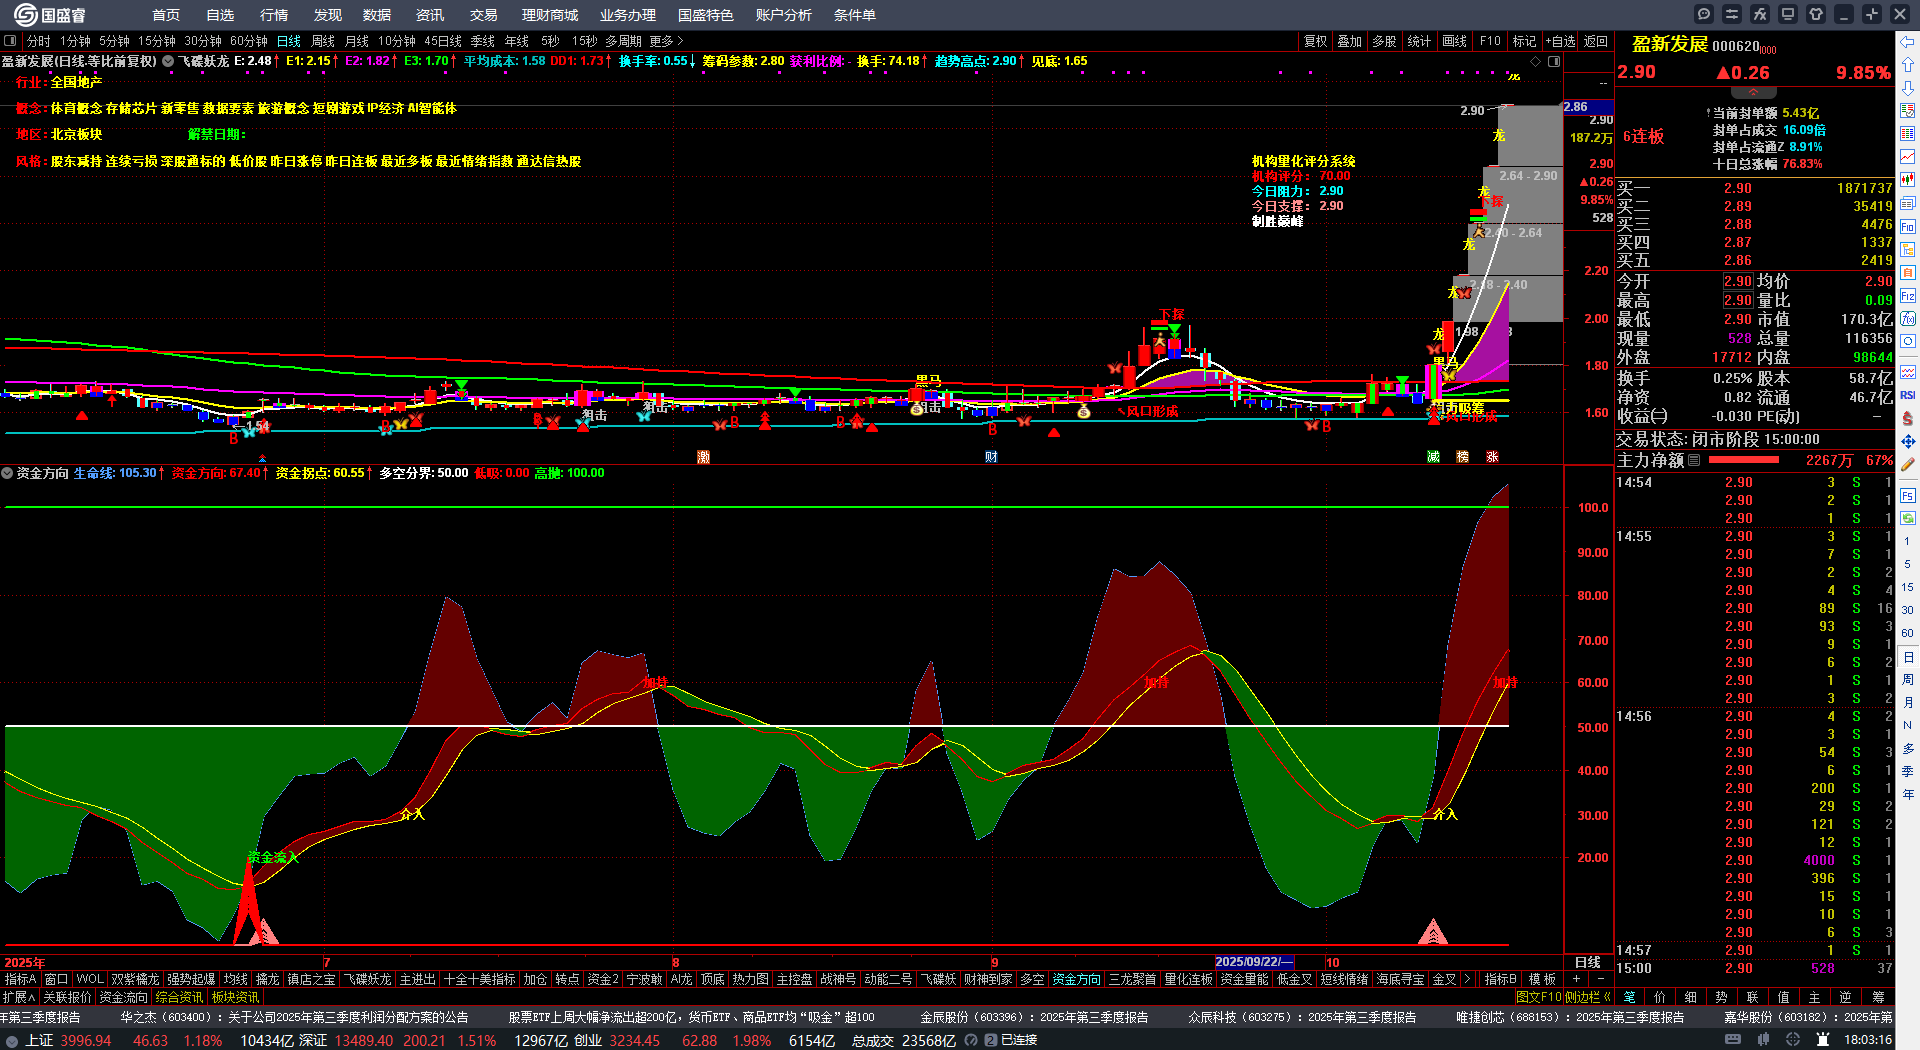Screen dimensions: 1920x1050
Task: Click the 2025/09/22 date marker on timeline
Action: pyautogui.click(x=1254, y=962)
